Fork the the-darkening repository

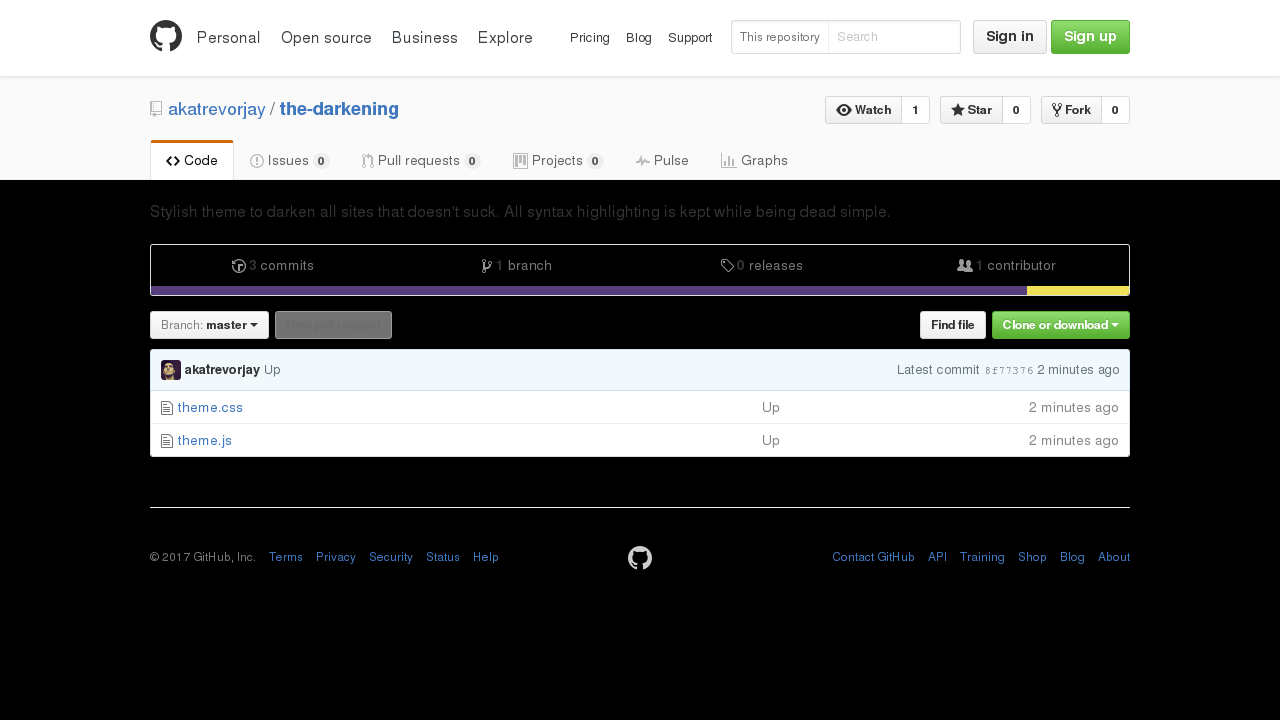click(1071, 110)
